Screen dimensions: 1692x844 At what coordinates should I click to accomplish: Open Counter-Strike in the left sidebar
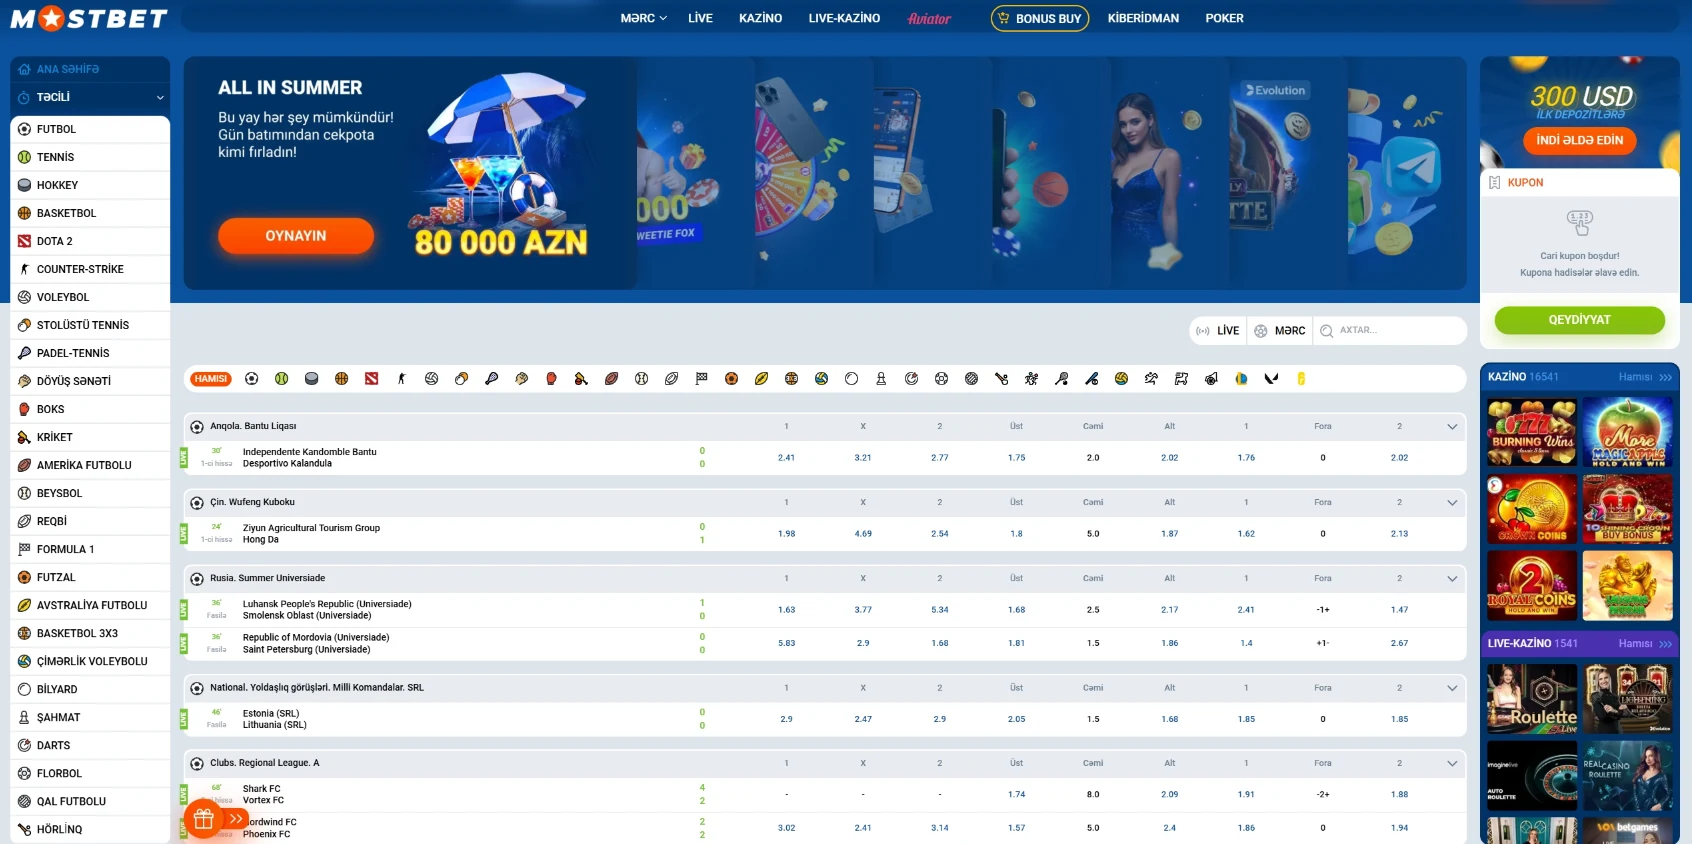[x=90, y=269]
